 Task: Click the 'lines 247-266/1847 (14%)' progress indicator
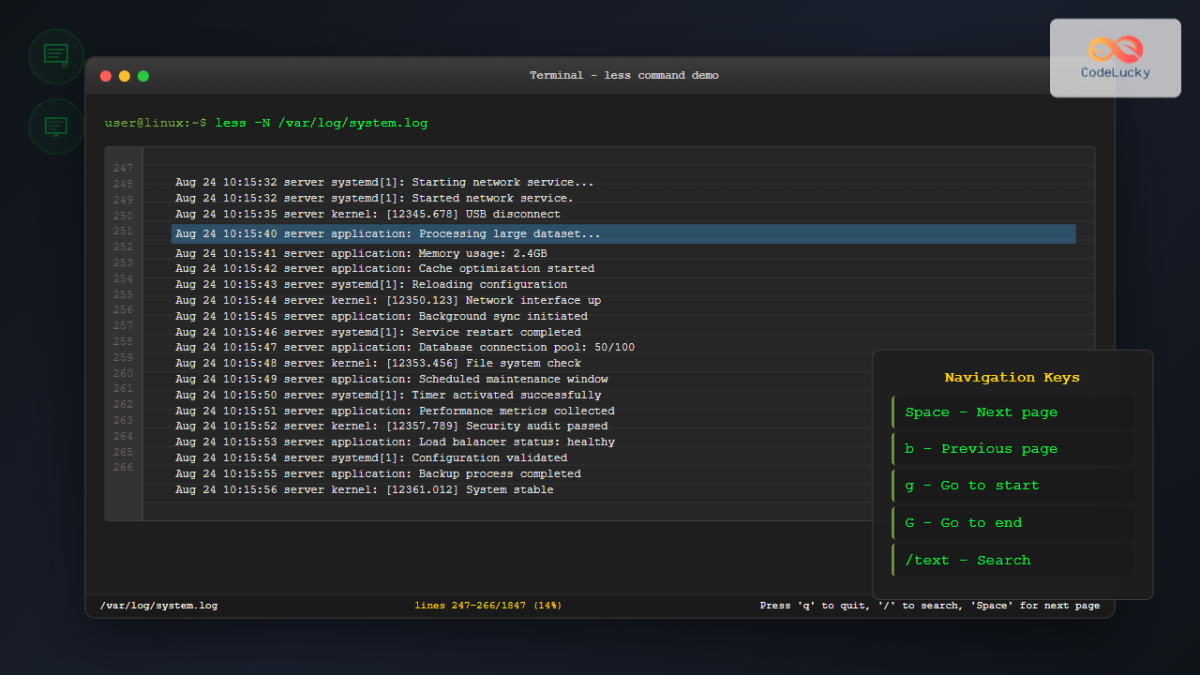(488, 605)
